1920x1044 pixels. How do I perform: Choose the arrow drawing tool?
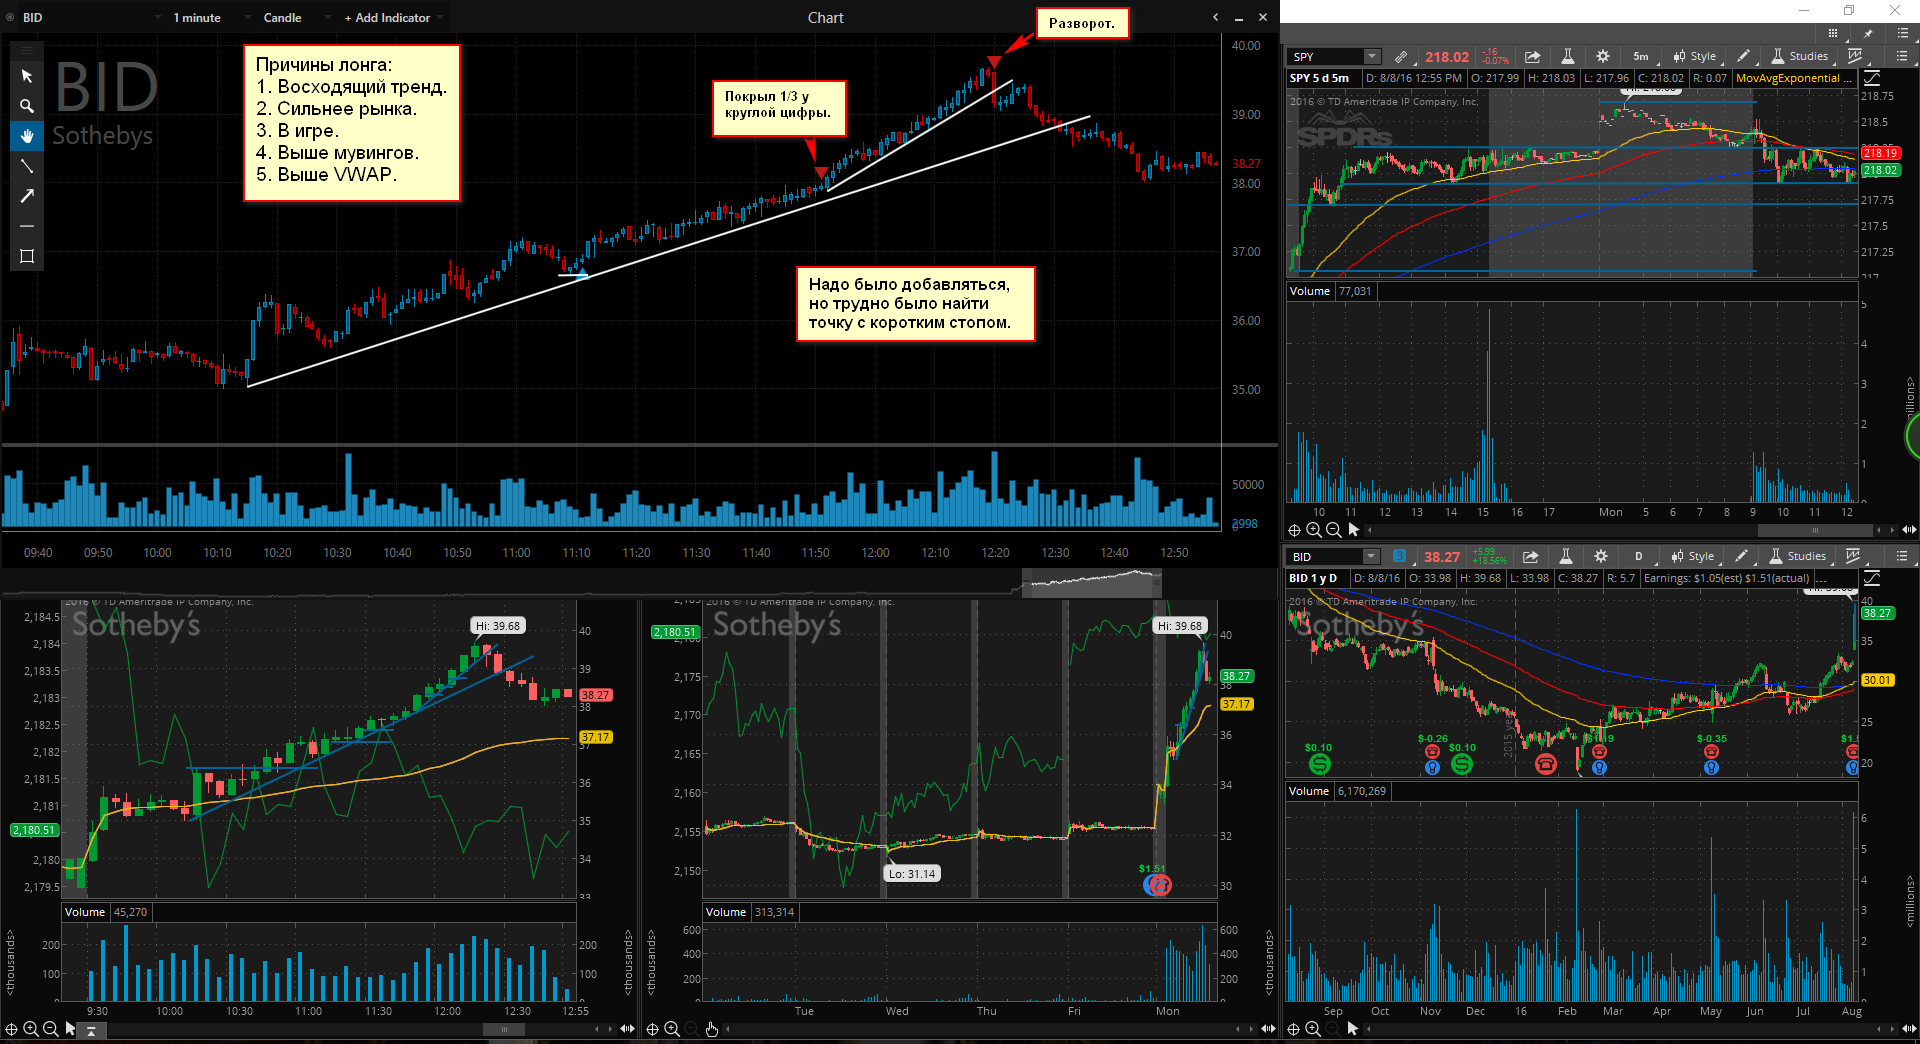[27, 196]
